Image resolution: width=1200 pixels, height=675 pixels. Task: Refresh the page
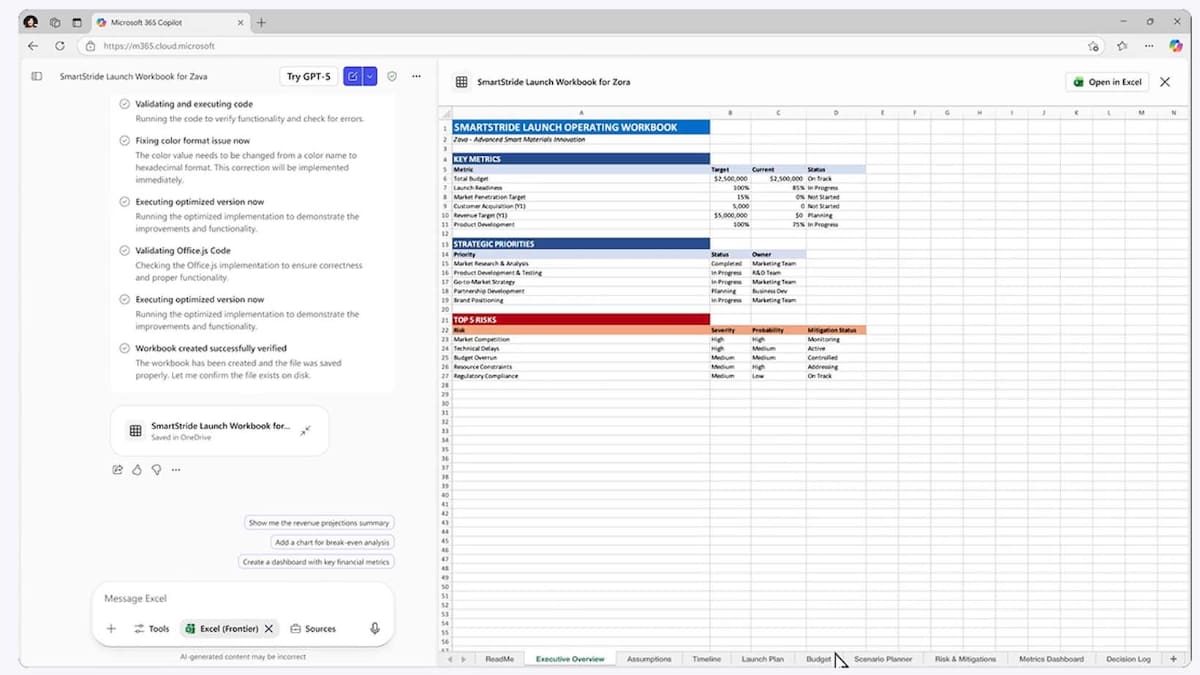(60, 46)
